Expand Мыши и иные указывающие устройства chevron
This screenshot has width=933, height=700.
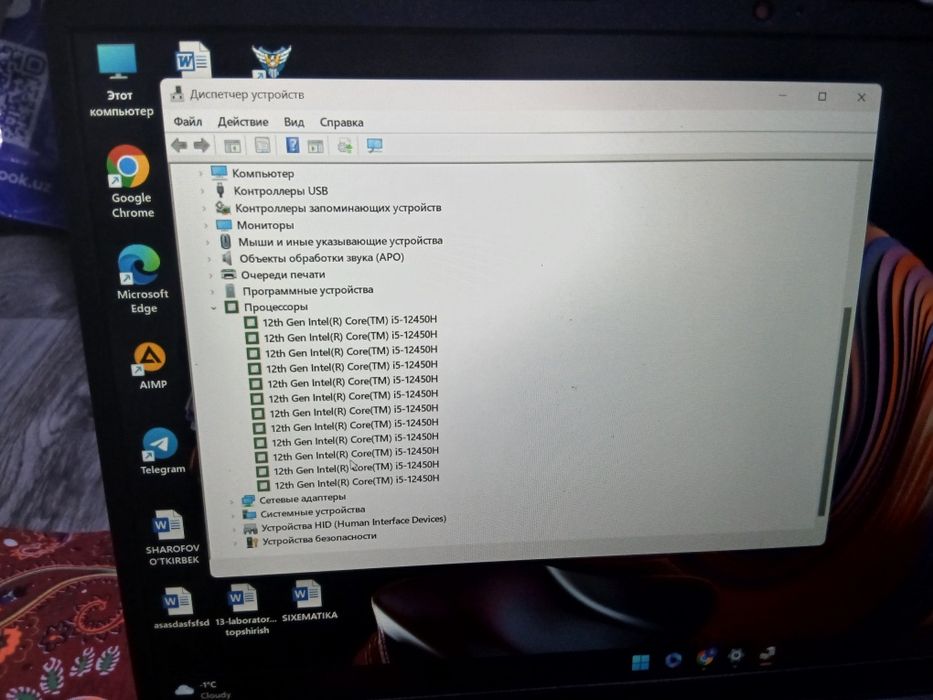pyautogui.click(x=208, y=242)
